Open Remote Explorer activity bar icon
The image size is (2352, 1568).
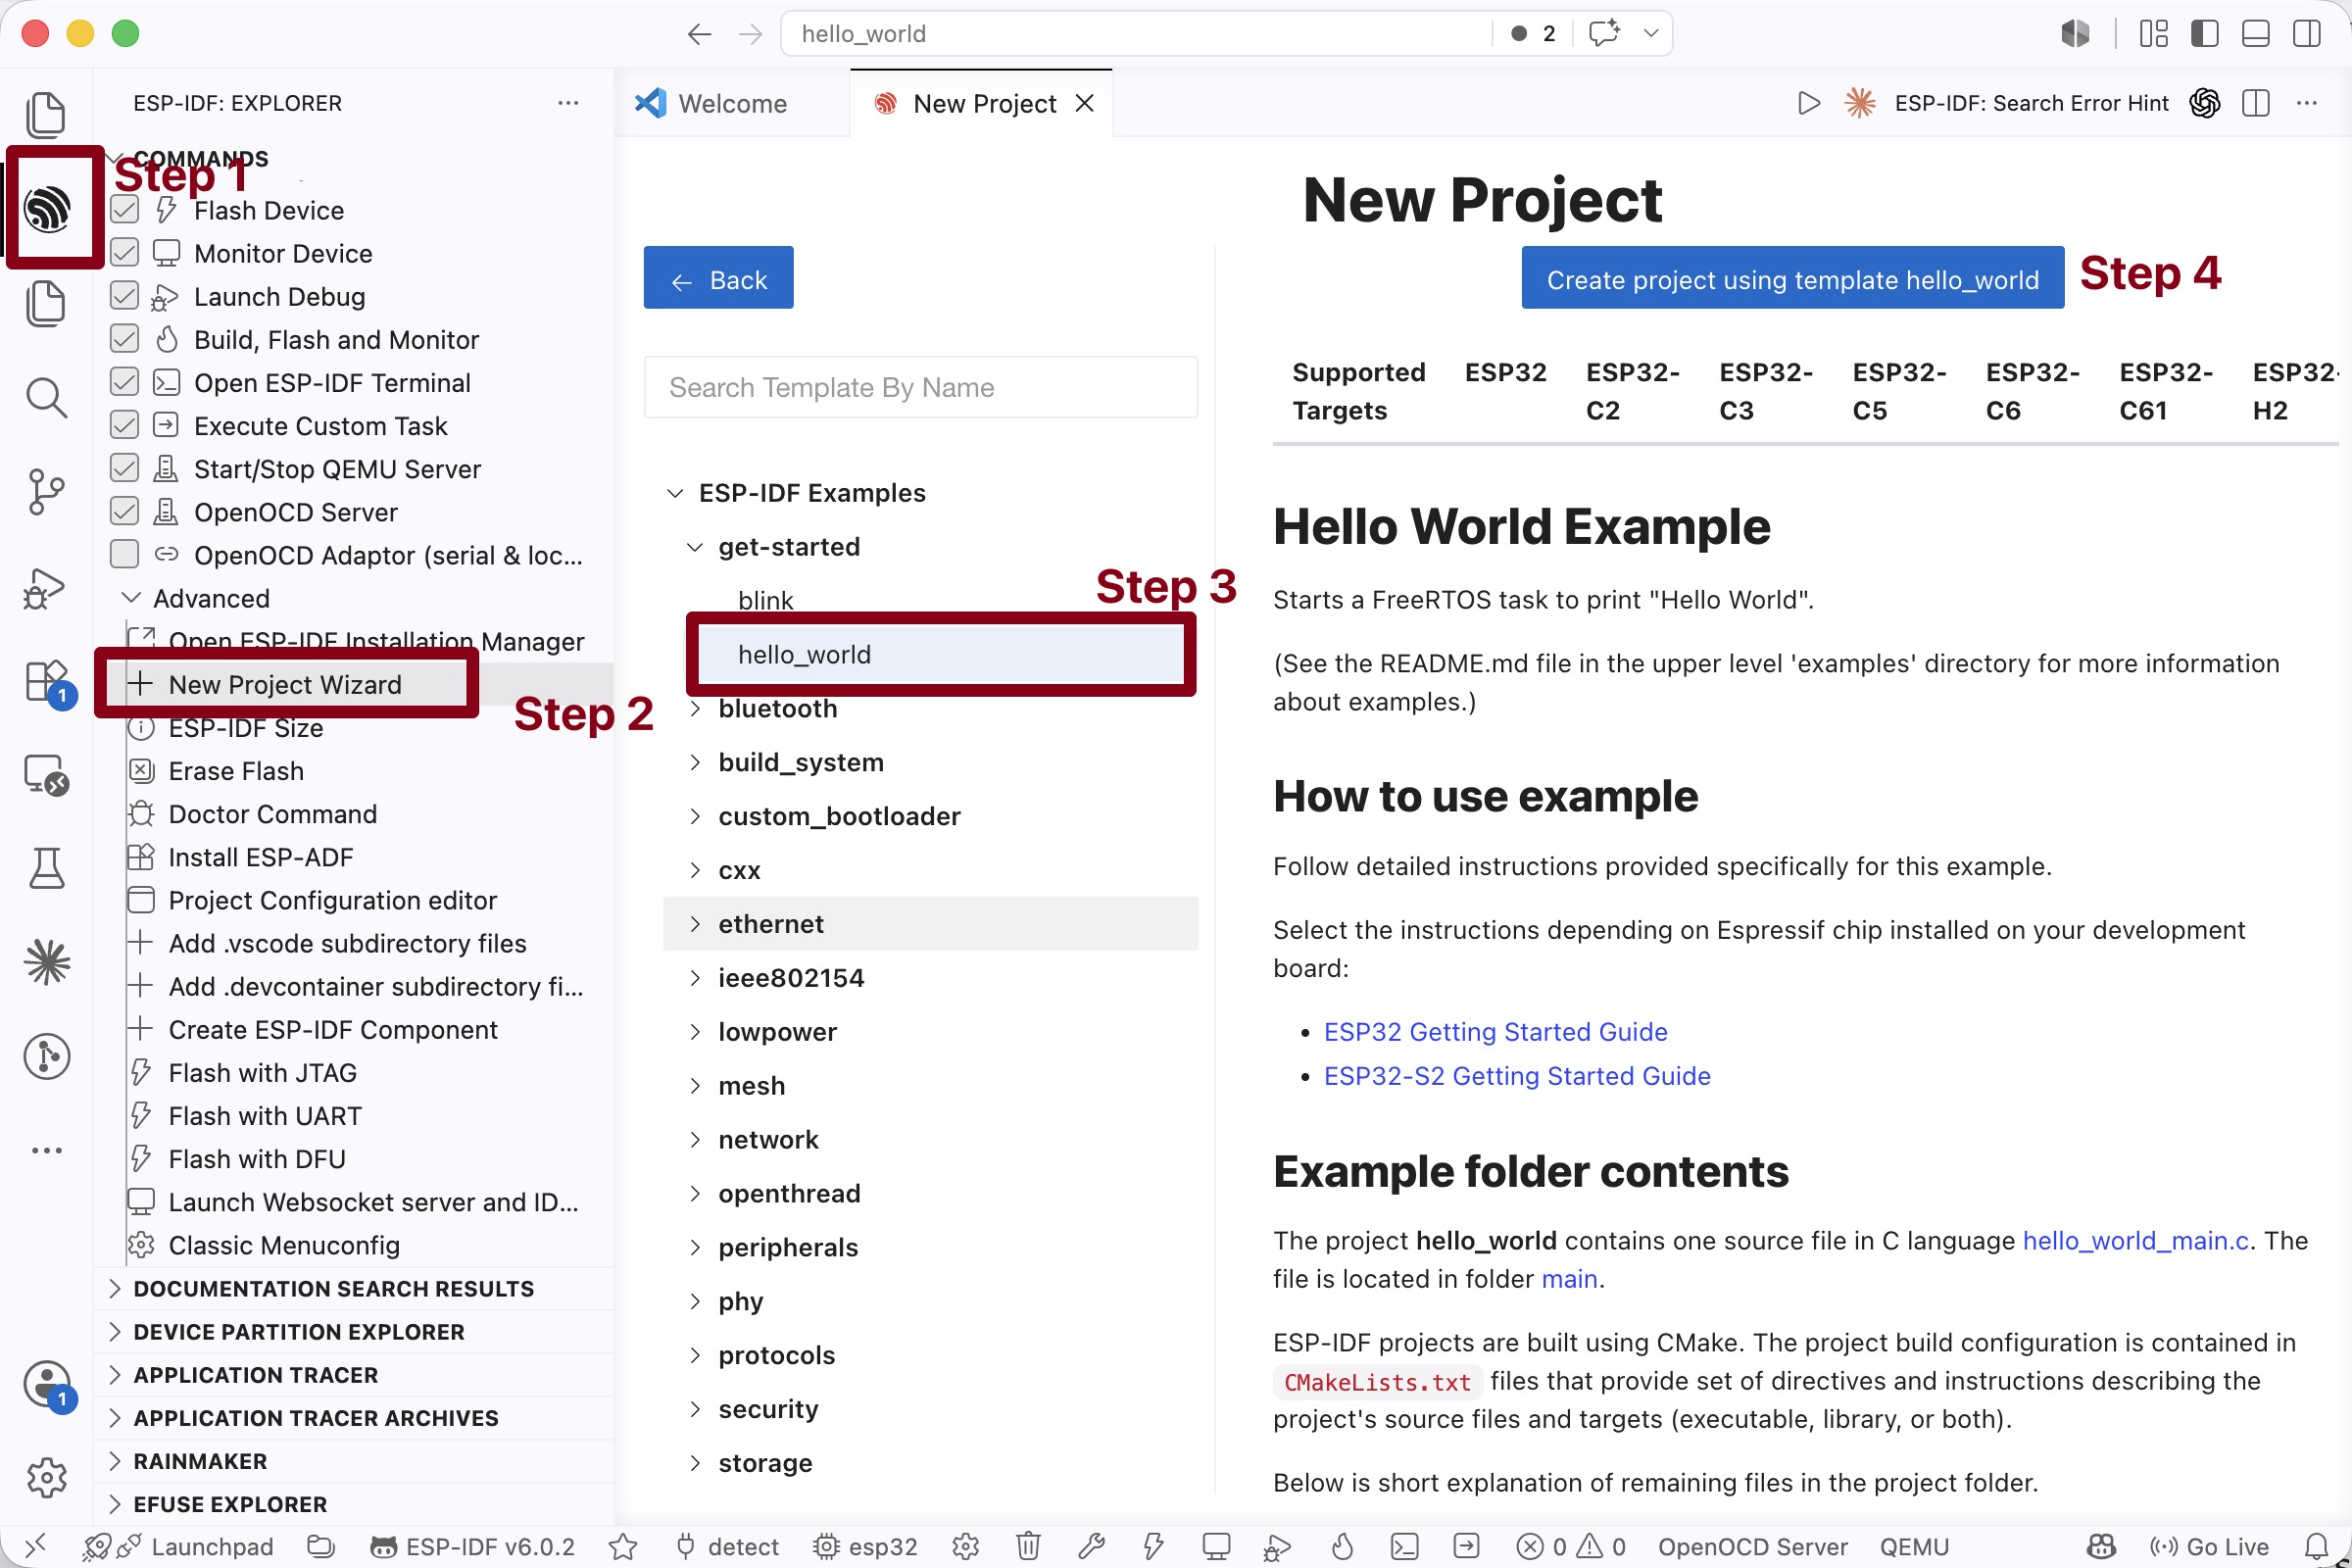pyautogui.click(x=46, y=775)
